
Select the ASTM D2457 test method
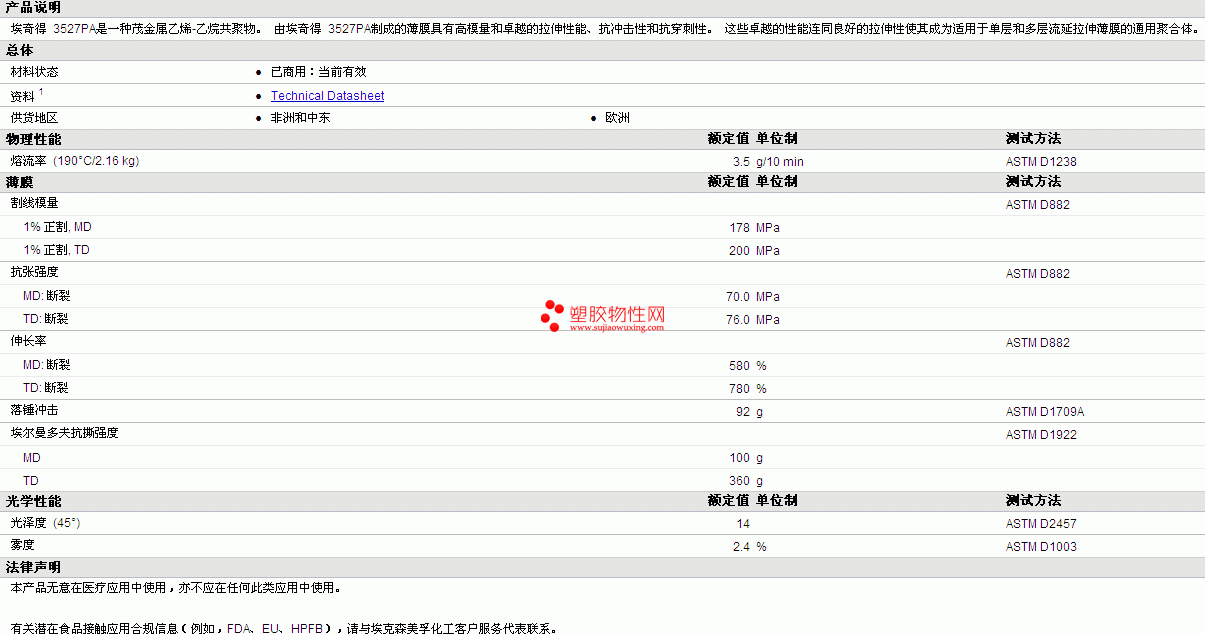pyautogui.click(x=1041, y=524)
